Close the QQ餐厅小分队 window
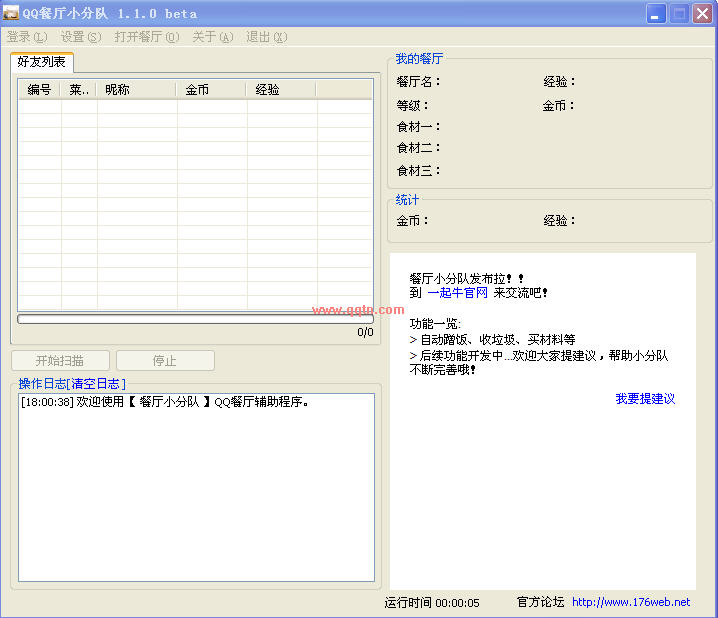This screenshot has width=718, height=618. click(x=702, y=14)
